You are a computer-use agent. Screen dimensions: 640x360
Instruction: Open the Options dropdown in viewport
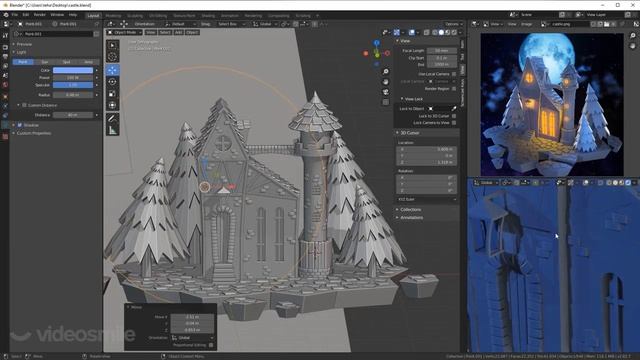coord(453,24)
